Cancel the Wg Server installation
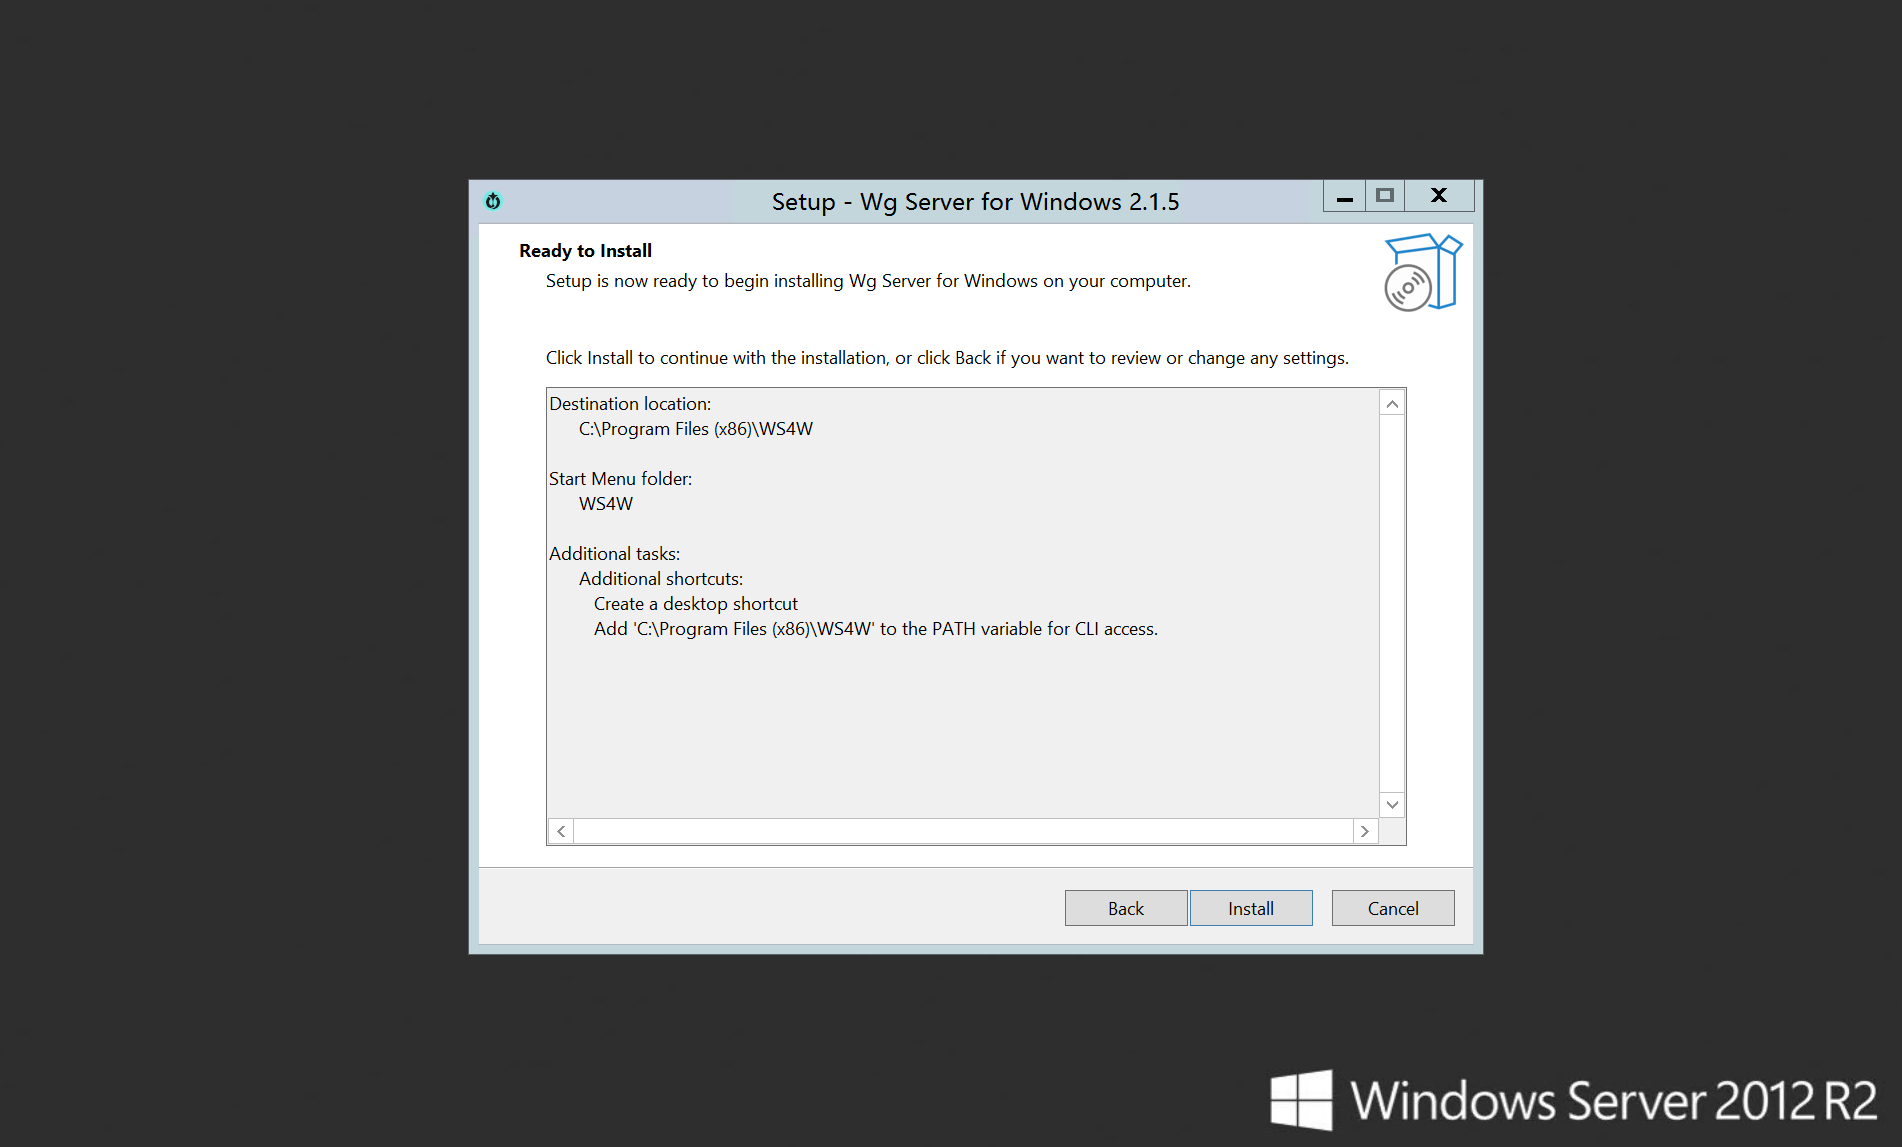1902x1147 pixels. click(1392, 908)
